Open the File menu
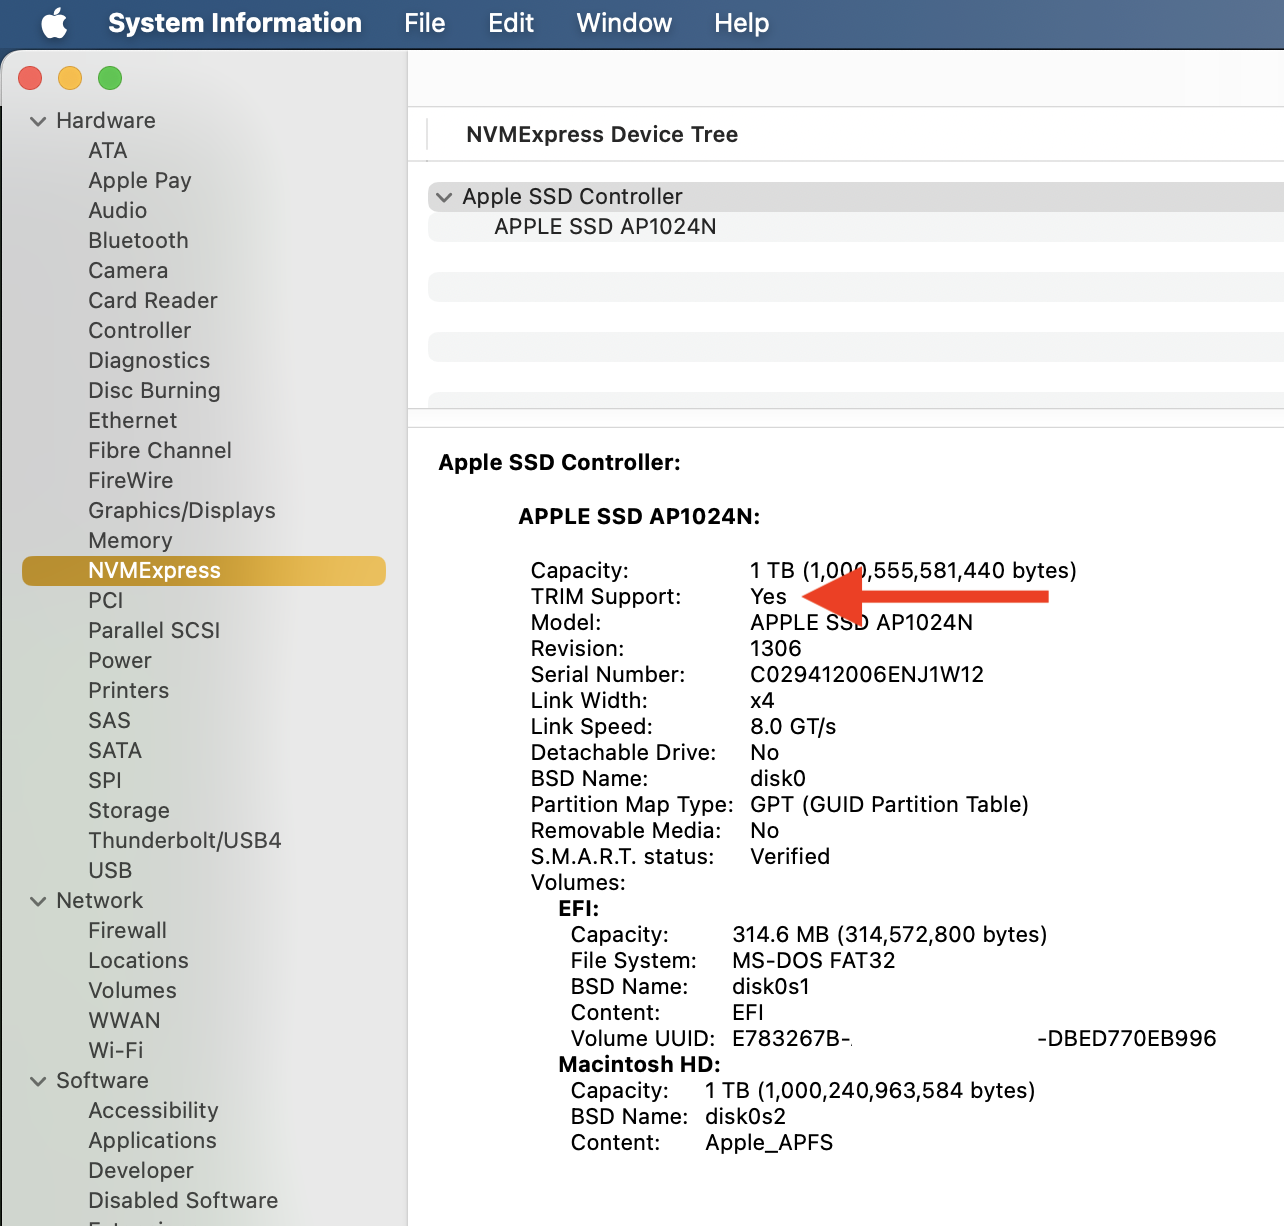 pos(425,23)
